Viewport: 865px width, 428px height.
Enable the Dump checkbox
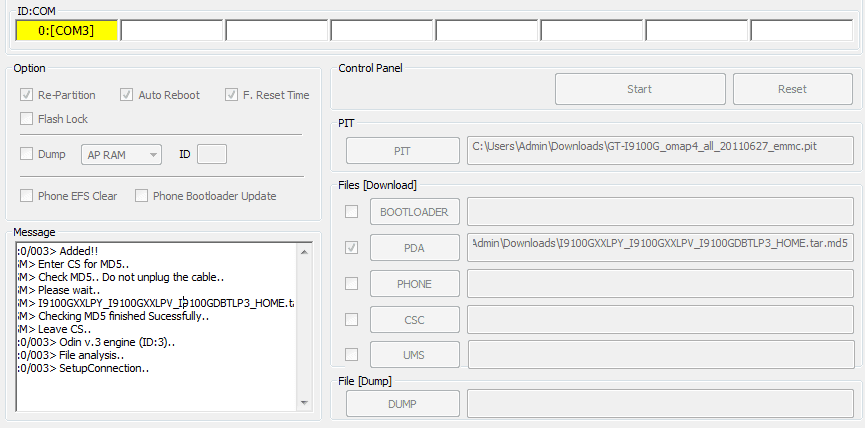tap(26, 154)
